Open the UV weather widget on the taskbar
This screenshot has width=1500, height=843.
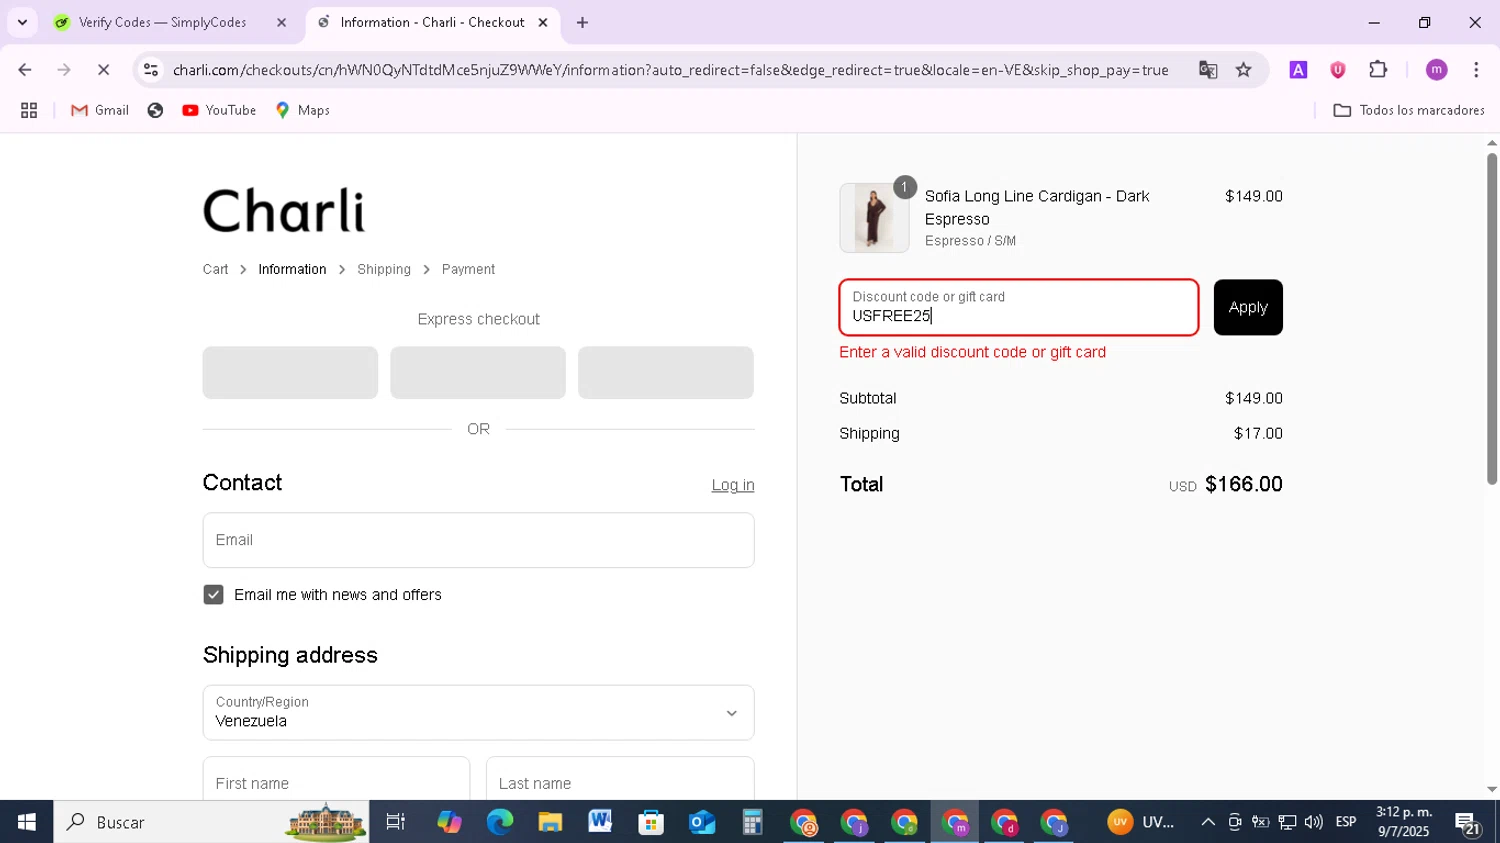[x=1142, y=822]
